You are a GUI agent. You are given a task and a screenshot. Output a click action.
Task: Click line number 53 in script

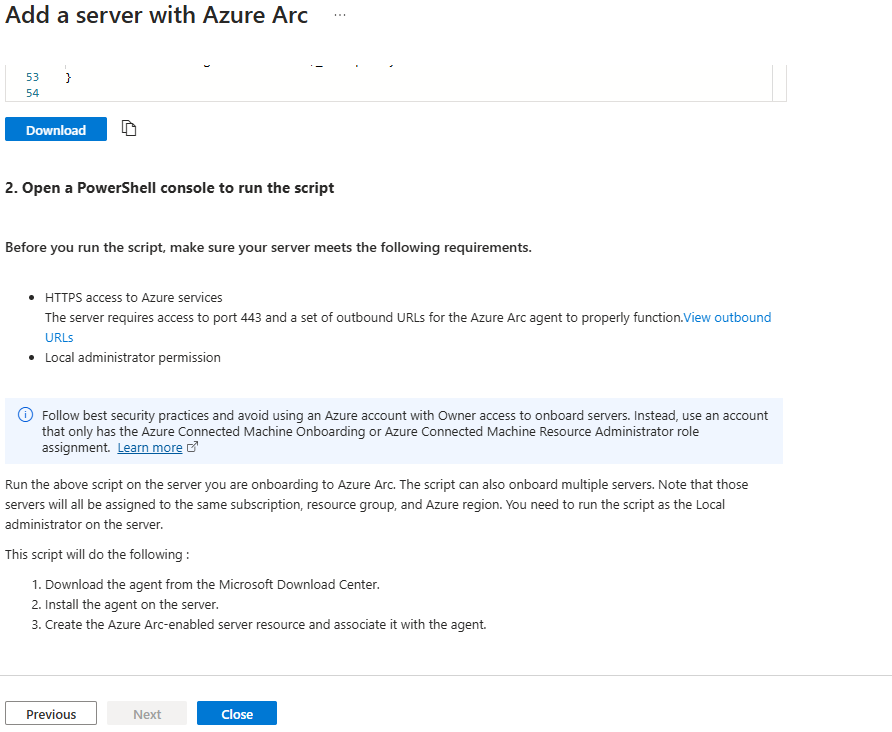(32, 76)
